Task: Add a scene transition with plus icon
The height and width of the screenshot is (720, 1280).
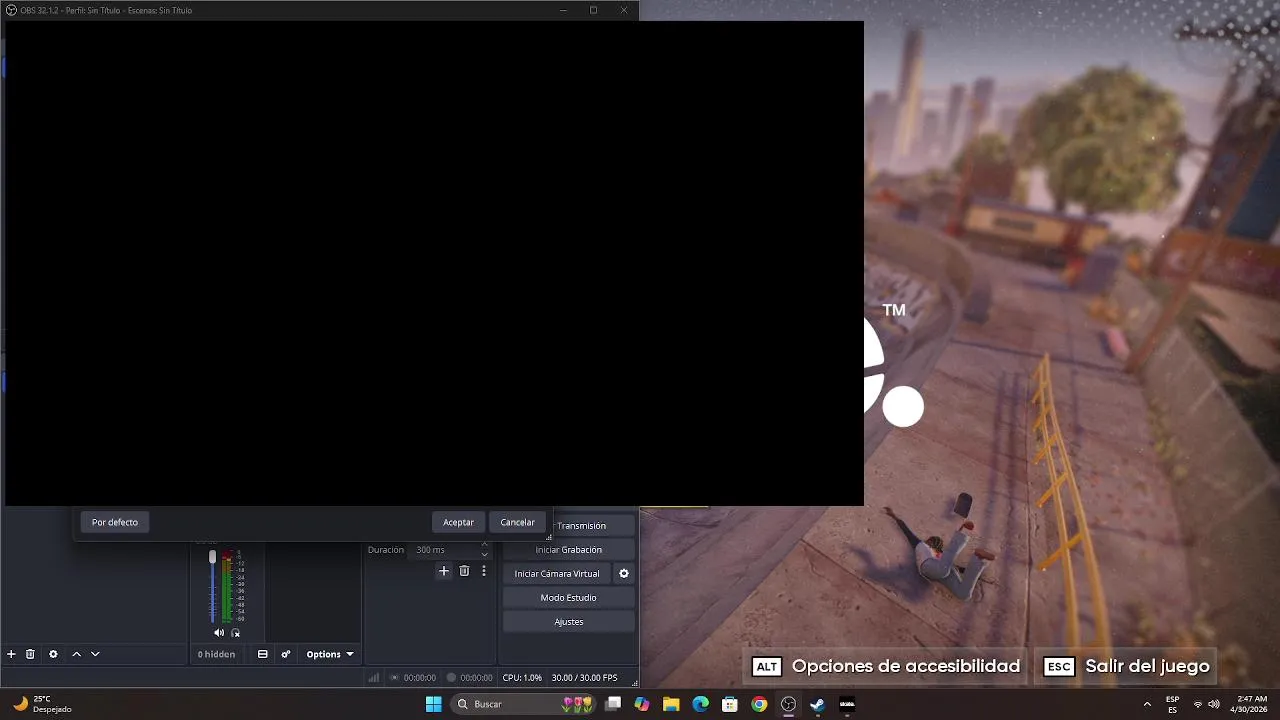Action: (444, 571)
